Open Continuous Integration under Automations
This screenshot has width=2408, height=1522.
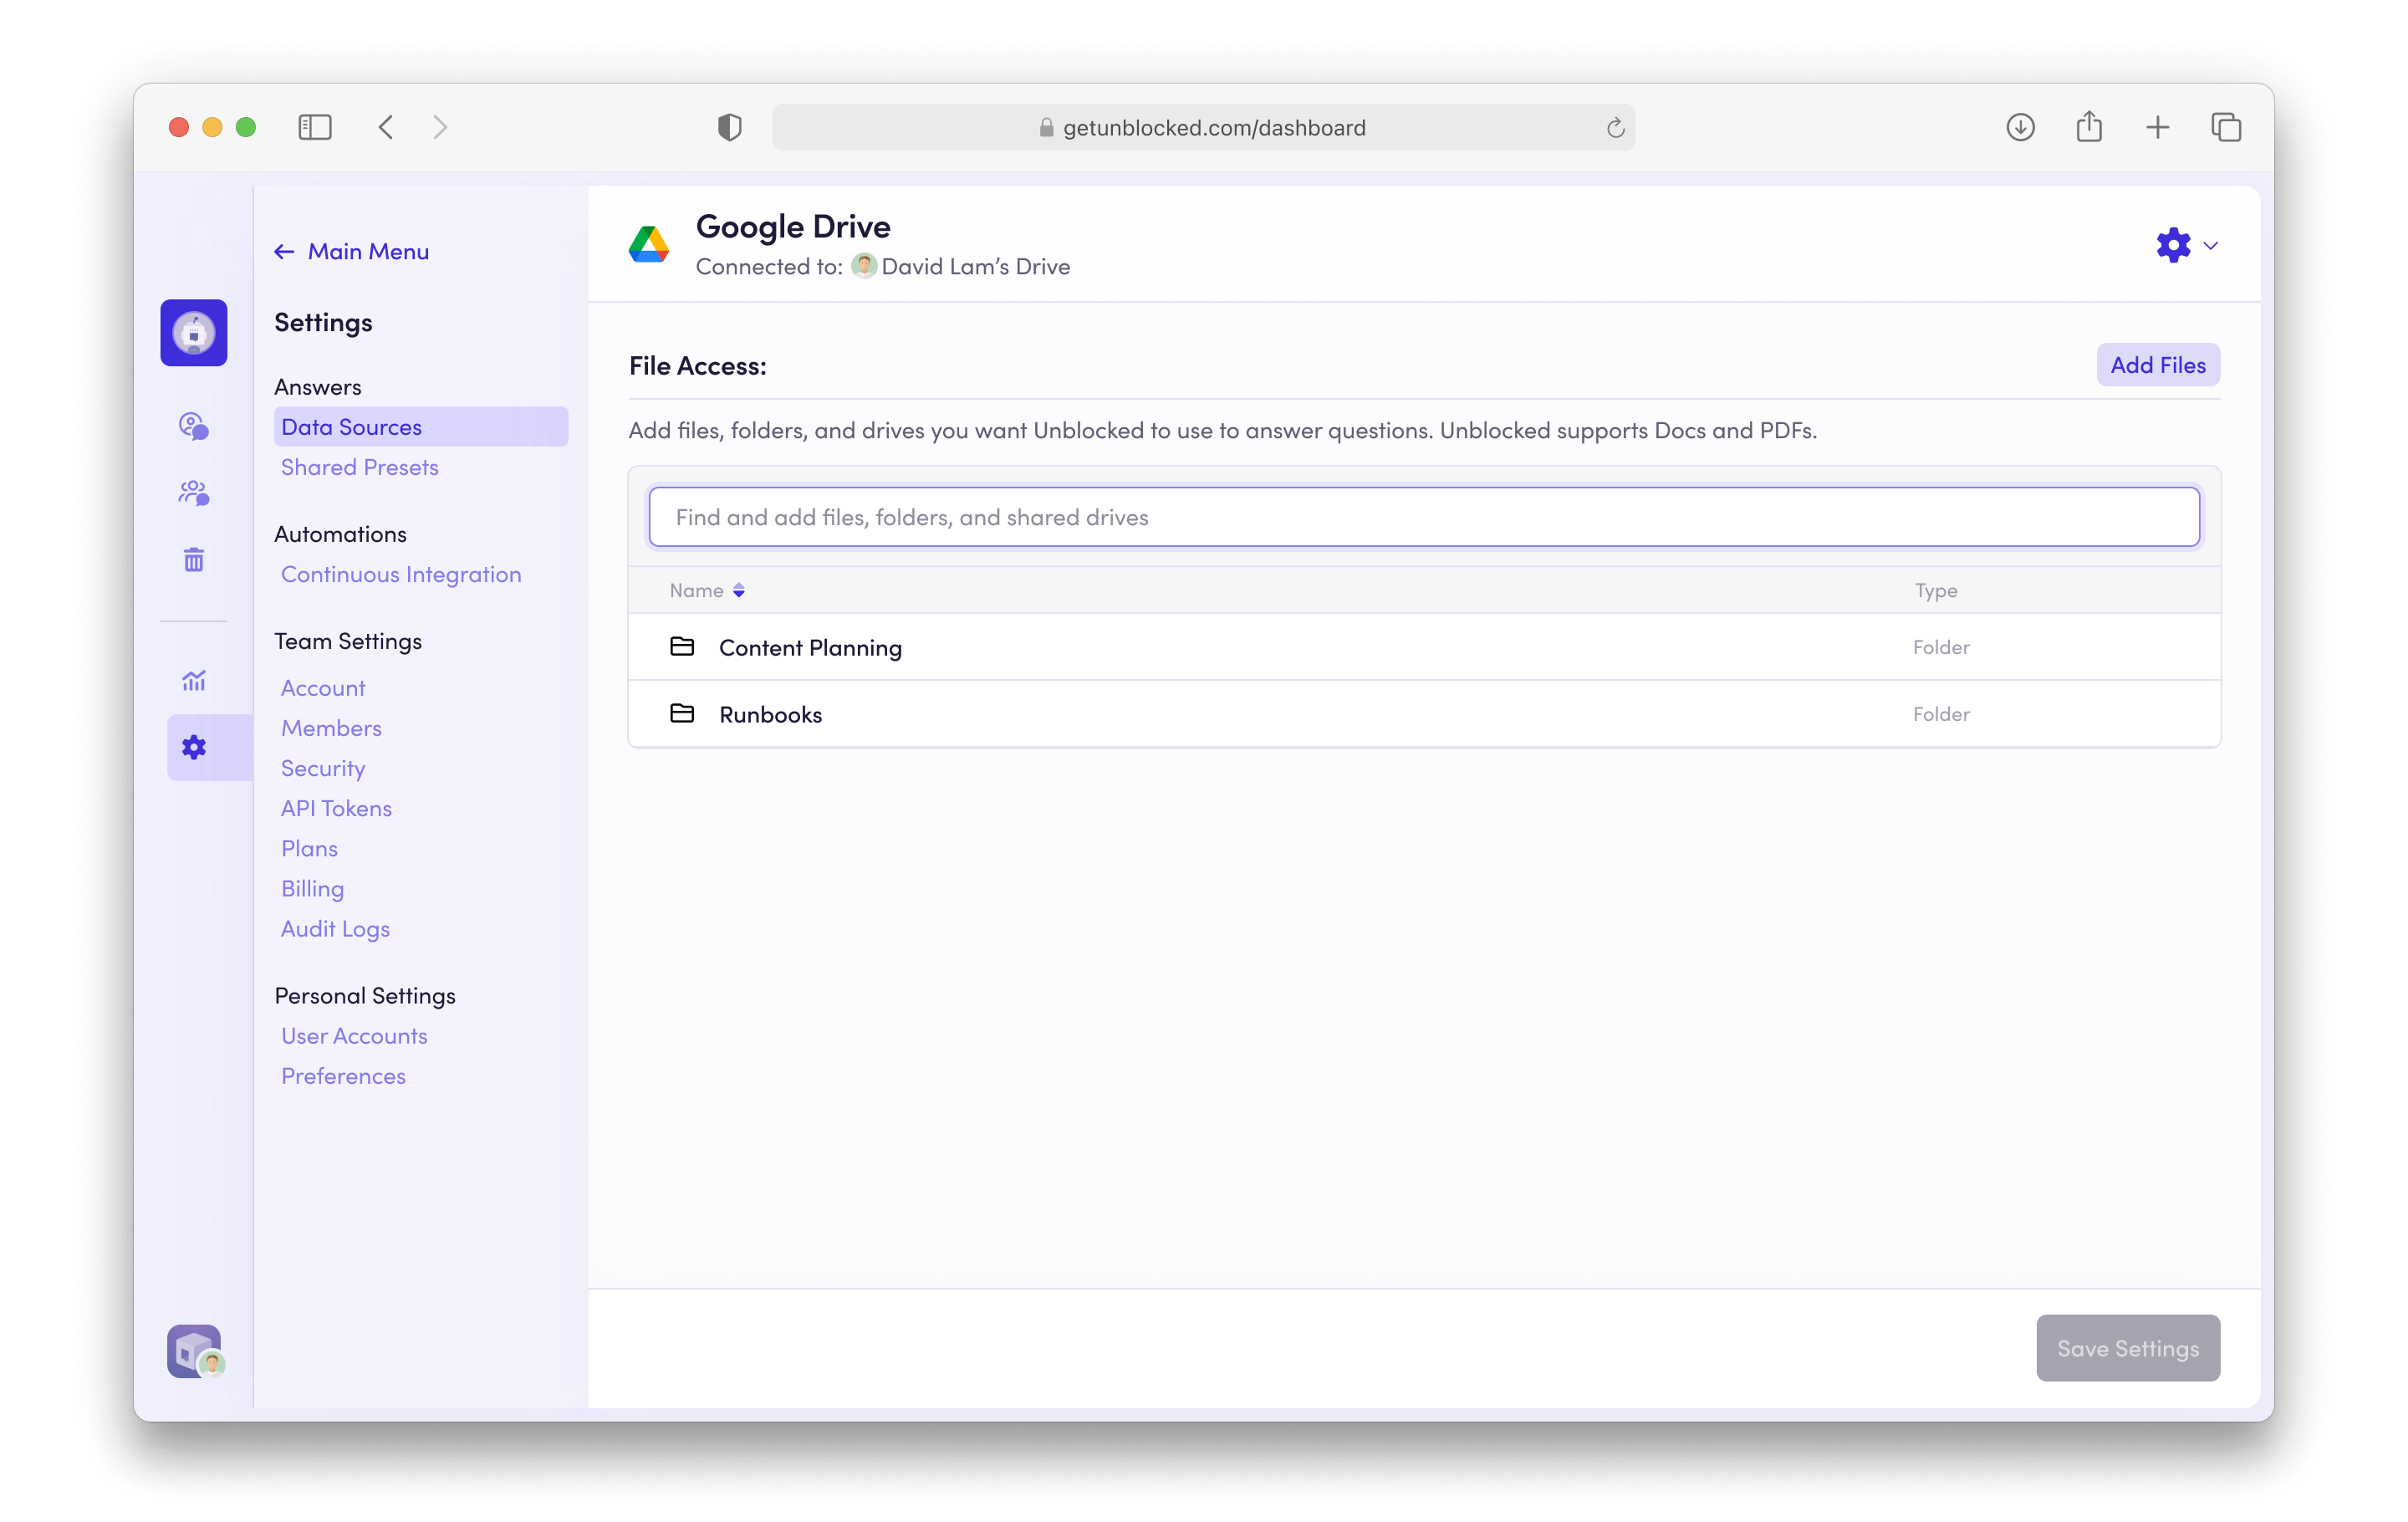pyautogui.click(x=401, y=574)
